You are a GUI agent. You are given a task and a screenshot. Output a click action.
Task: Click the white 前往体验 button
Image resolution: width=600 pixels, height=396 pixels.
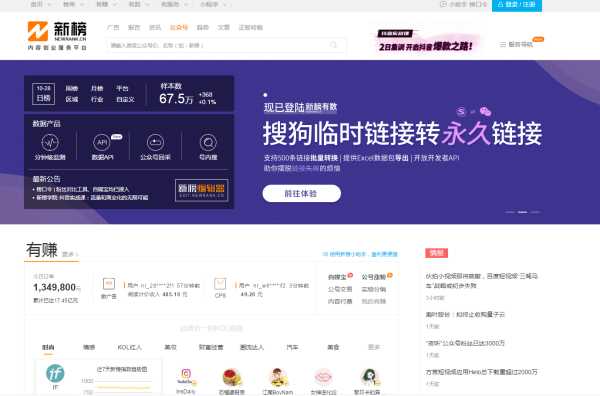tap(302, 194)
